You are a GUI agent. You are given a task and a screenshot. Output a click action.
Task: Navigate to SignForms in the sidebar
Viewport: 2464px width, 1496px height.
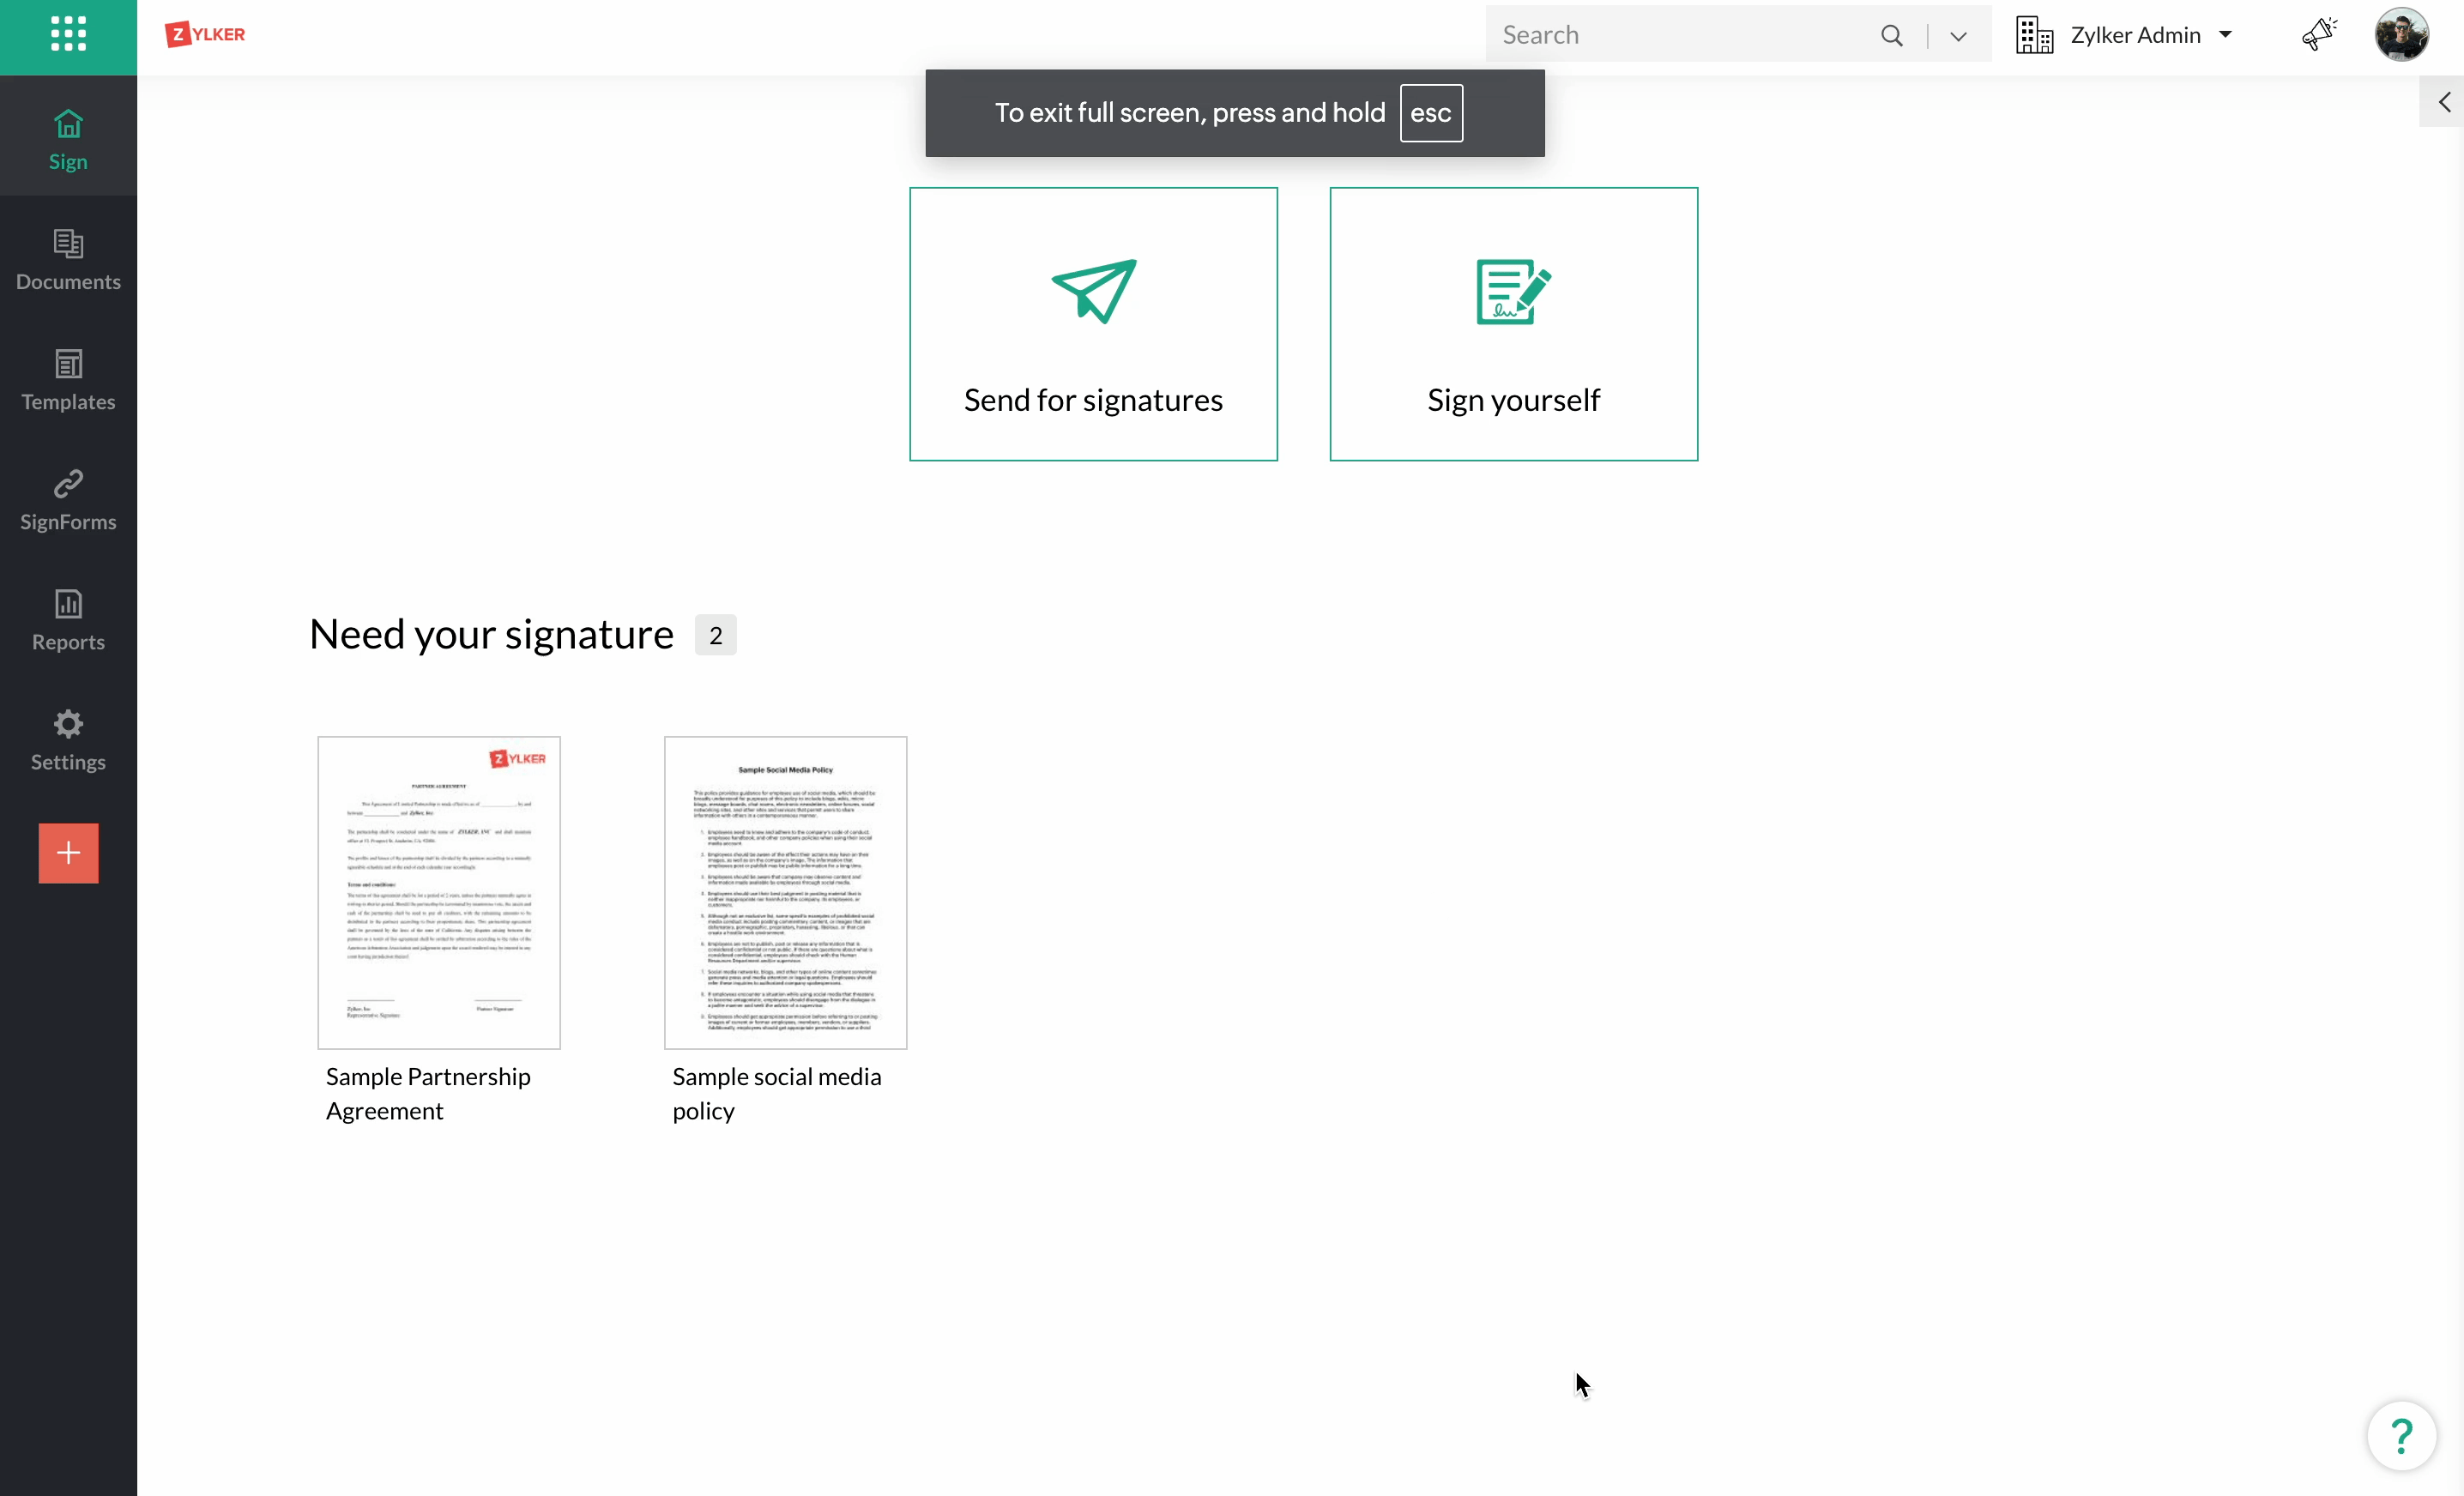(x=68, y=499)
